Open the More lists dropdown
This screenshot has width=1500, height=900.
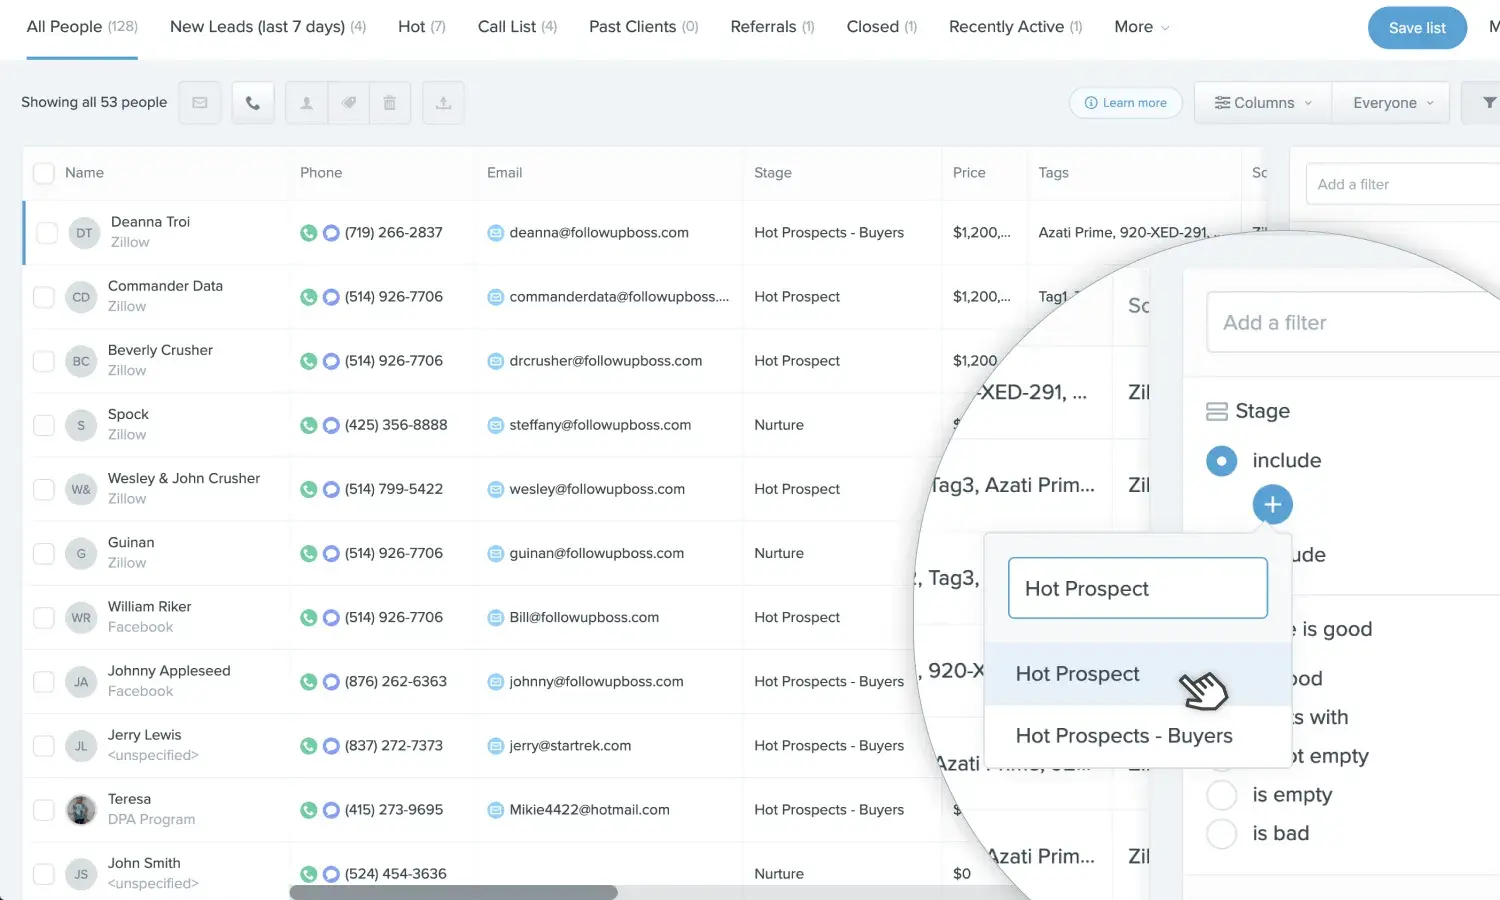tap(1141, 27)
